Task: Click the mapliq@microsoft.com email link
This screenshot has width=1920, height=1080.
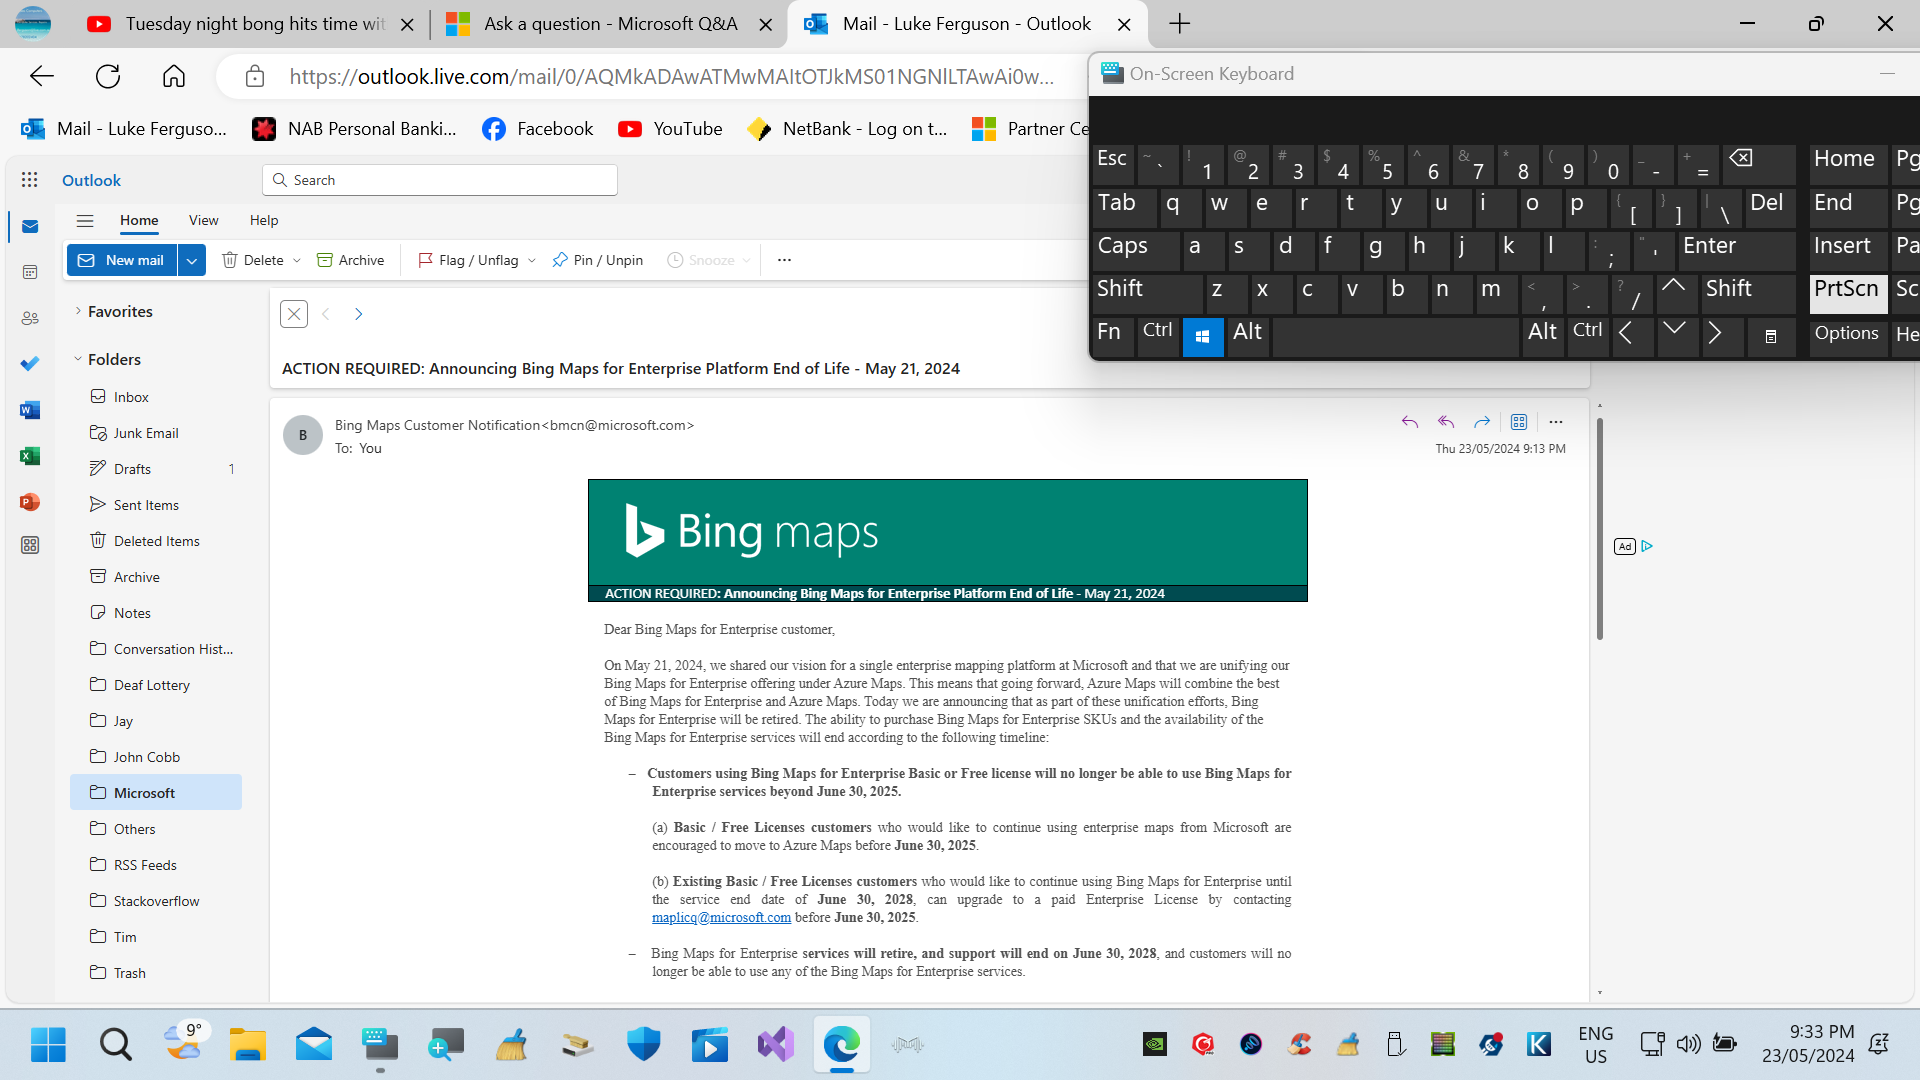Action: point(721,916)
